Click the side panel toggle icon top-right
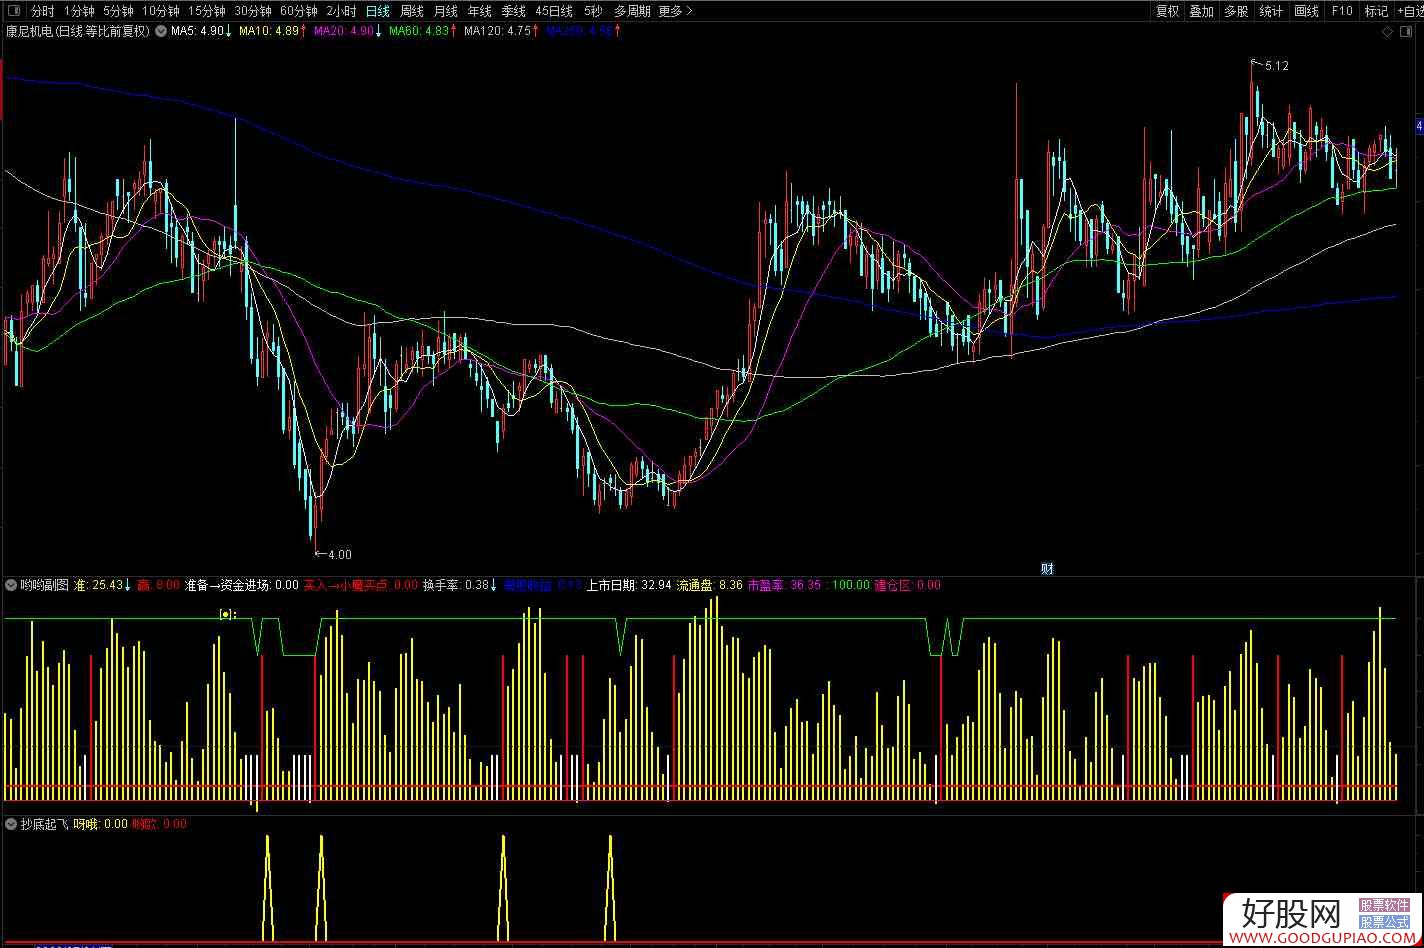This screenshot has width=1424, height=948. pos(1407,32)
